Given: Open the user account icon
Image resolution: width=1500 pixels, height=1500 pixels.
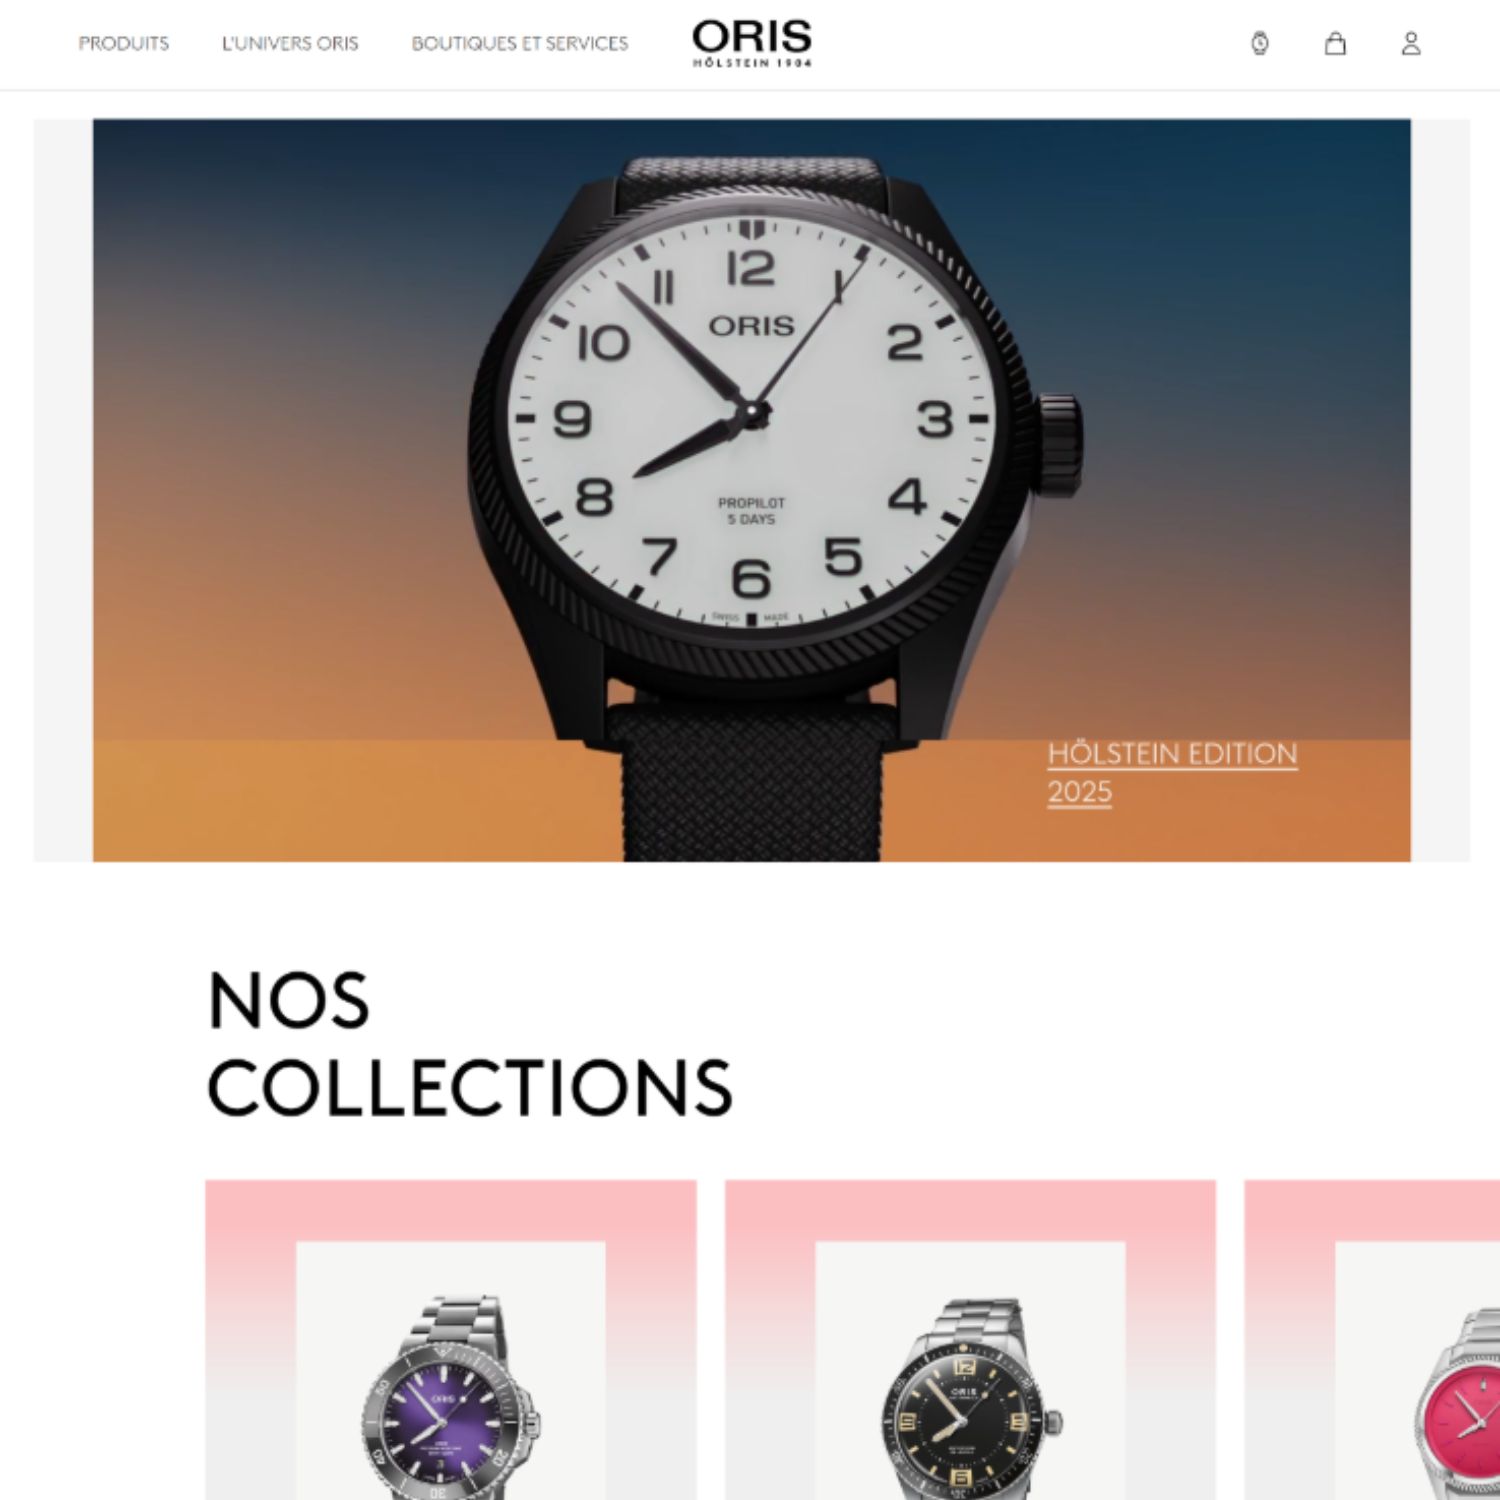Looking at the screenshot, I should [x=1411, y=44].
